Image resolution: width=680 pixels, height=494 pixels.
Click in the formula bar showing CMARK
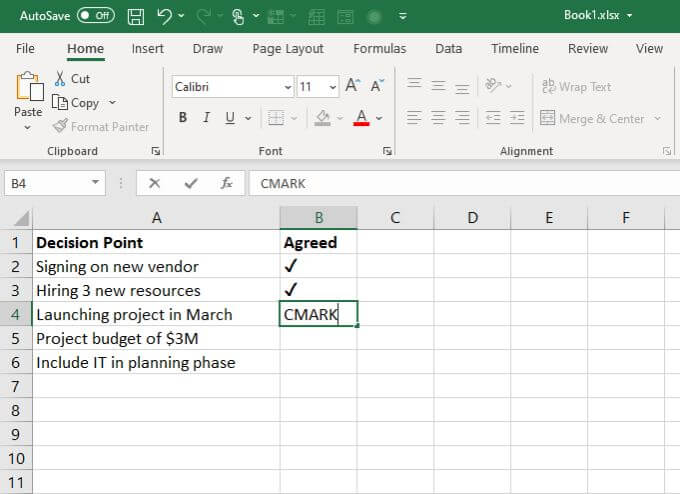coord(464,183)
